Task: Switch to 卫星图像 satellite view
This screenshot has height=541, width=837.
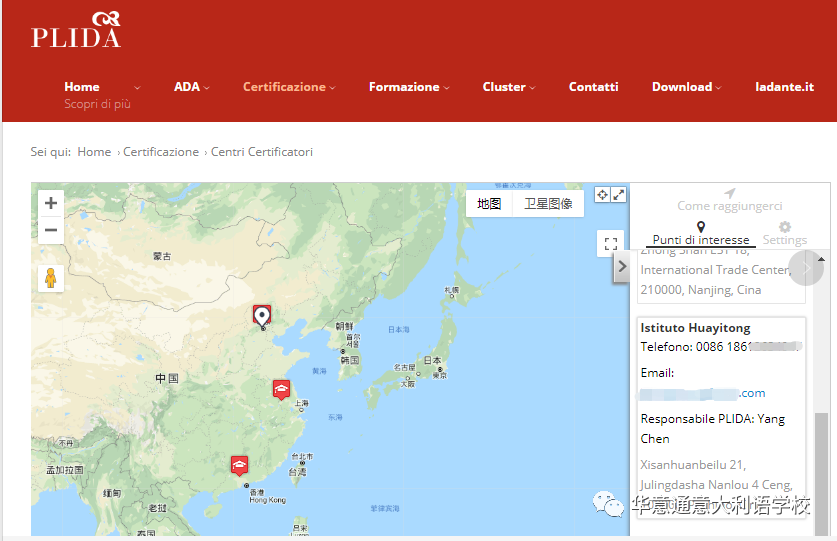Action: point(548,203)
